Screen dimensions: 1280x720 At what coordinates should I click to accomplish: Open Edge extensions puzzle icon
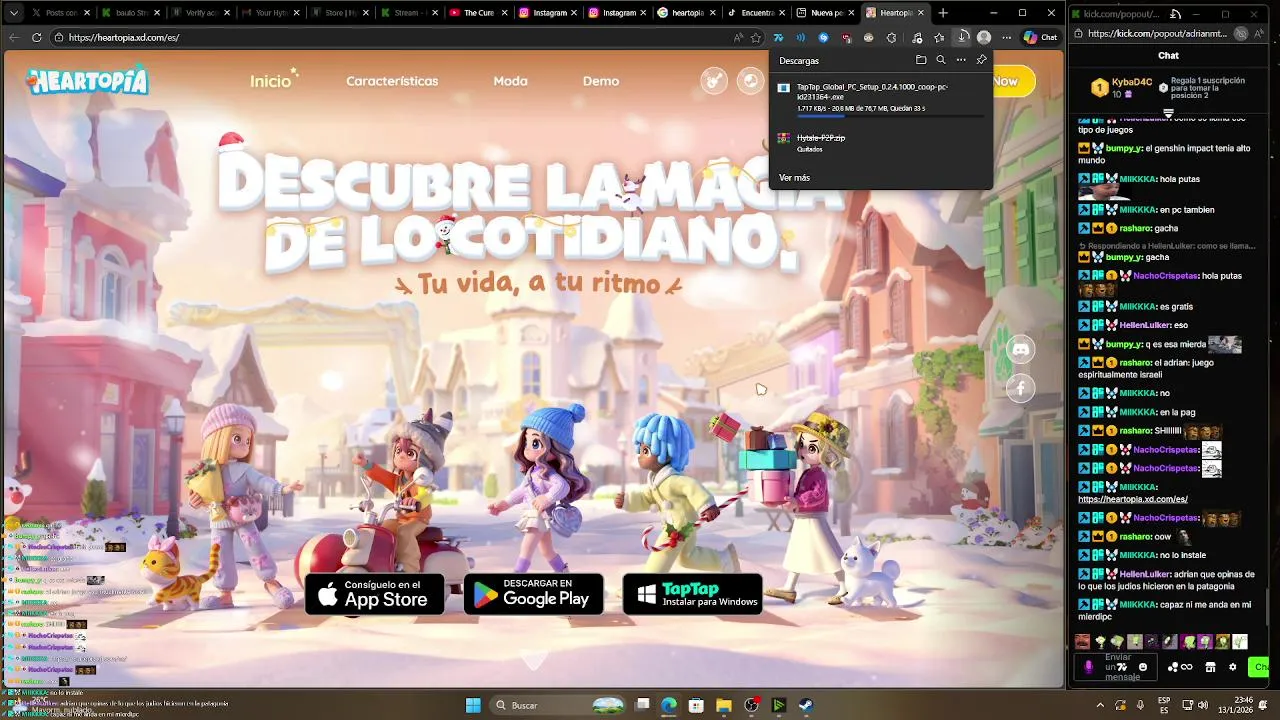point(891,37)
